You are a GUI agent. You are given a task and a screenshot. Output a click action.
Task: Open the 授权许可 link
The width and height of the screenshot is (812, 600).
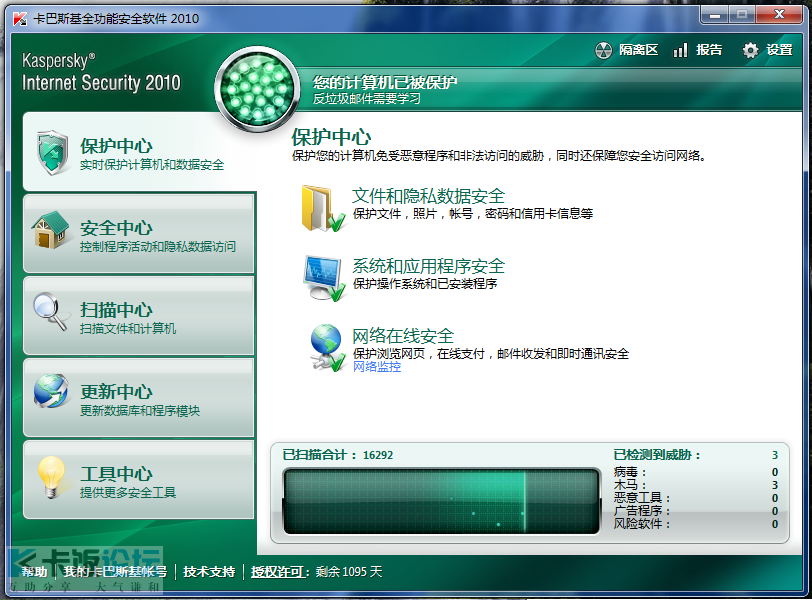pyautogui.click(x=277, y=572)
